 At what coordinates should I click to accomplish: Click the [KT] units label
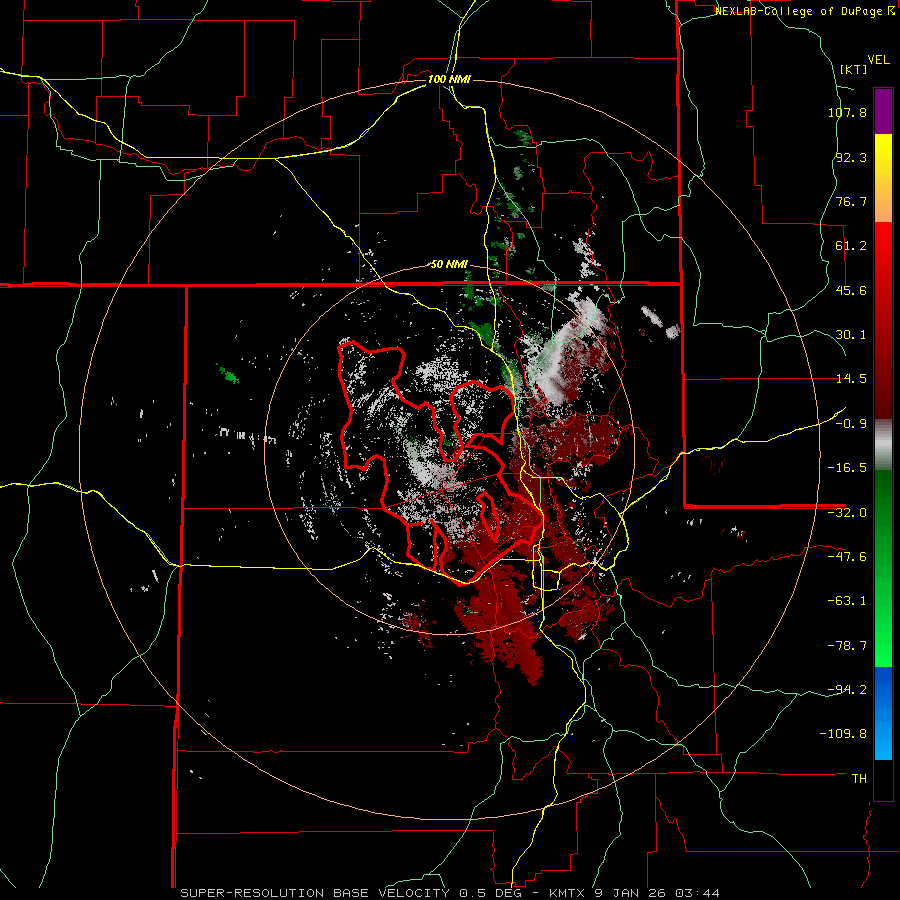[x=854, y=69]
